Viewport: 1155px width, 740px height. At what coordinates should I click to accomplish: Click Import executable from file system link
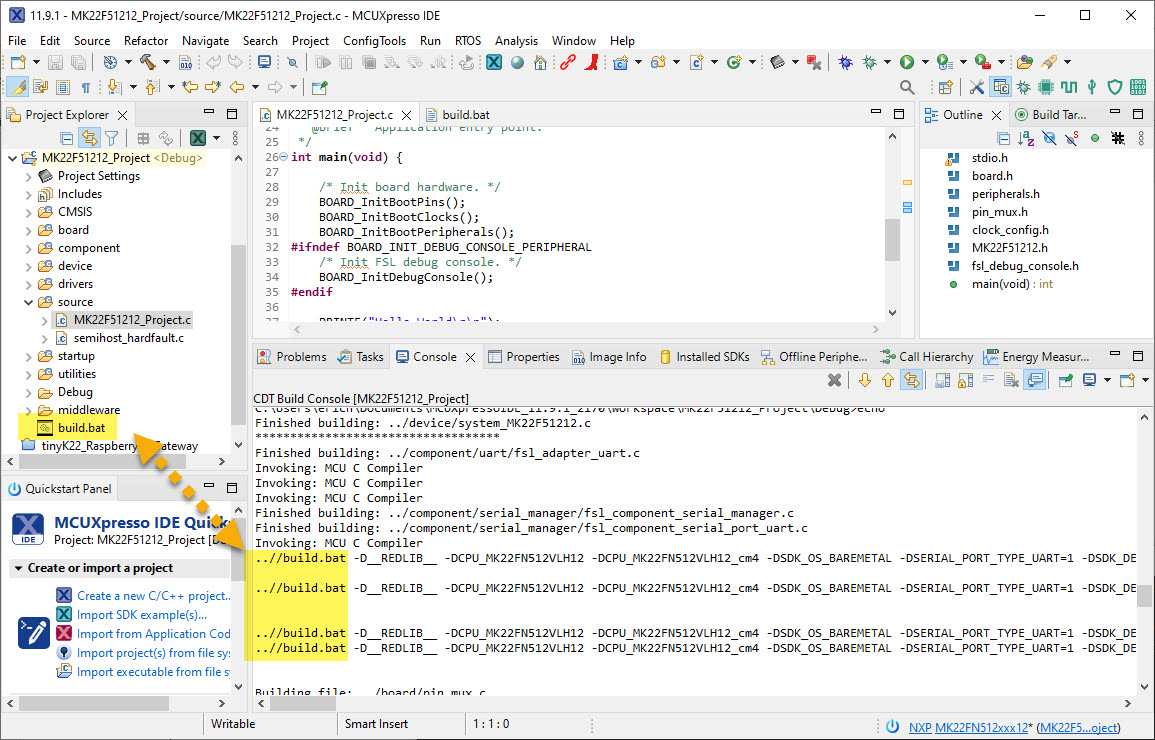(153, 672)
